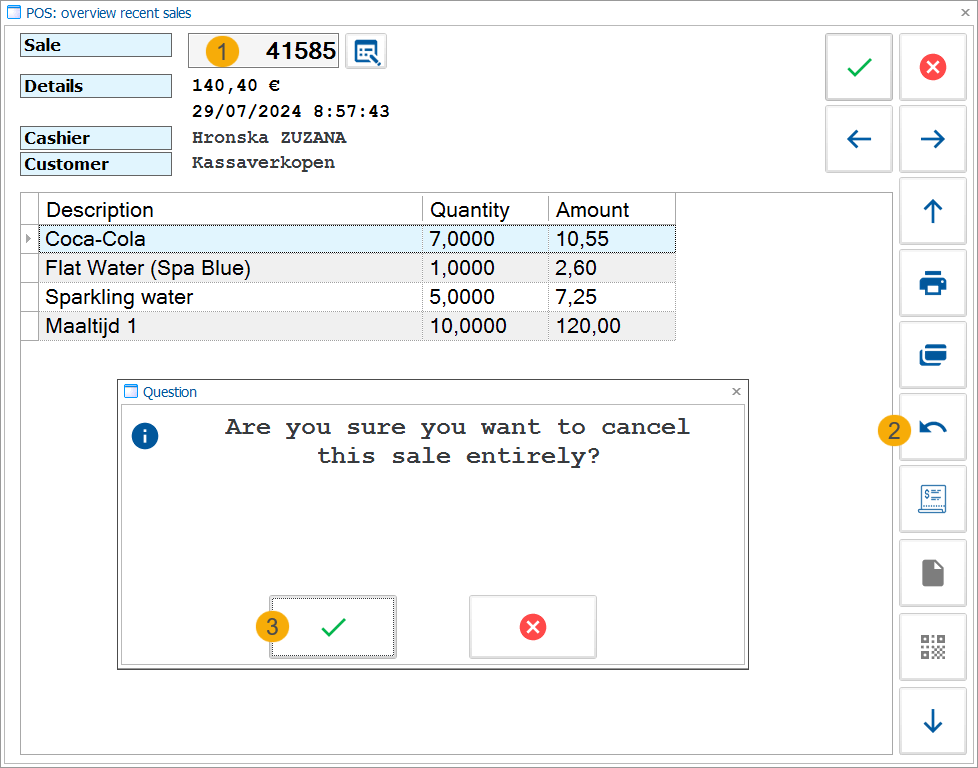Print the receipt using printer icon
Viewport: 978px width, 768px height.
(x=932, y=284)
